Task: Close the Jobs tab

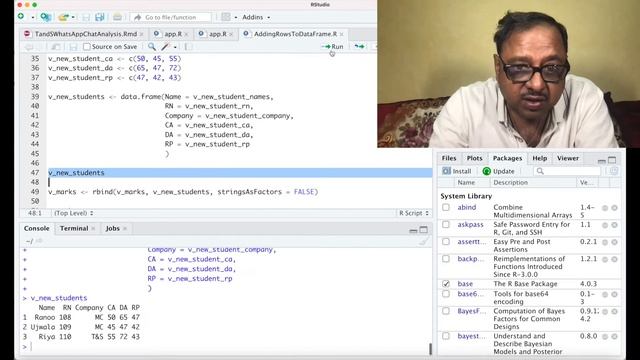Action: [x=125, y=229]
